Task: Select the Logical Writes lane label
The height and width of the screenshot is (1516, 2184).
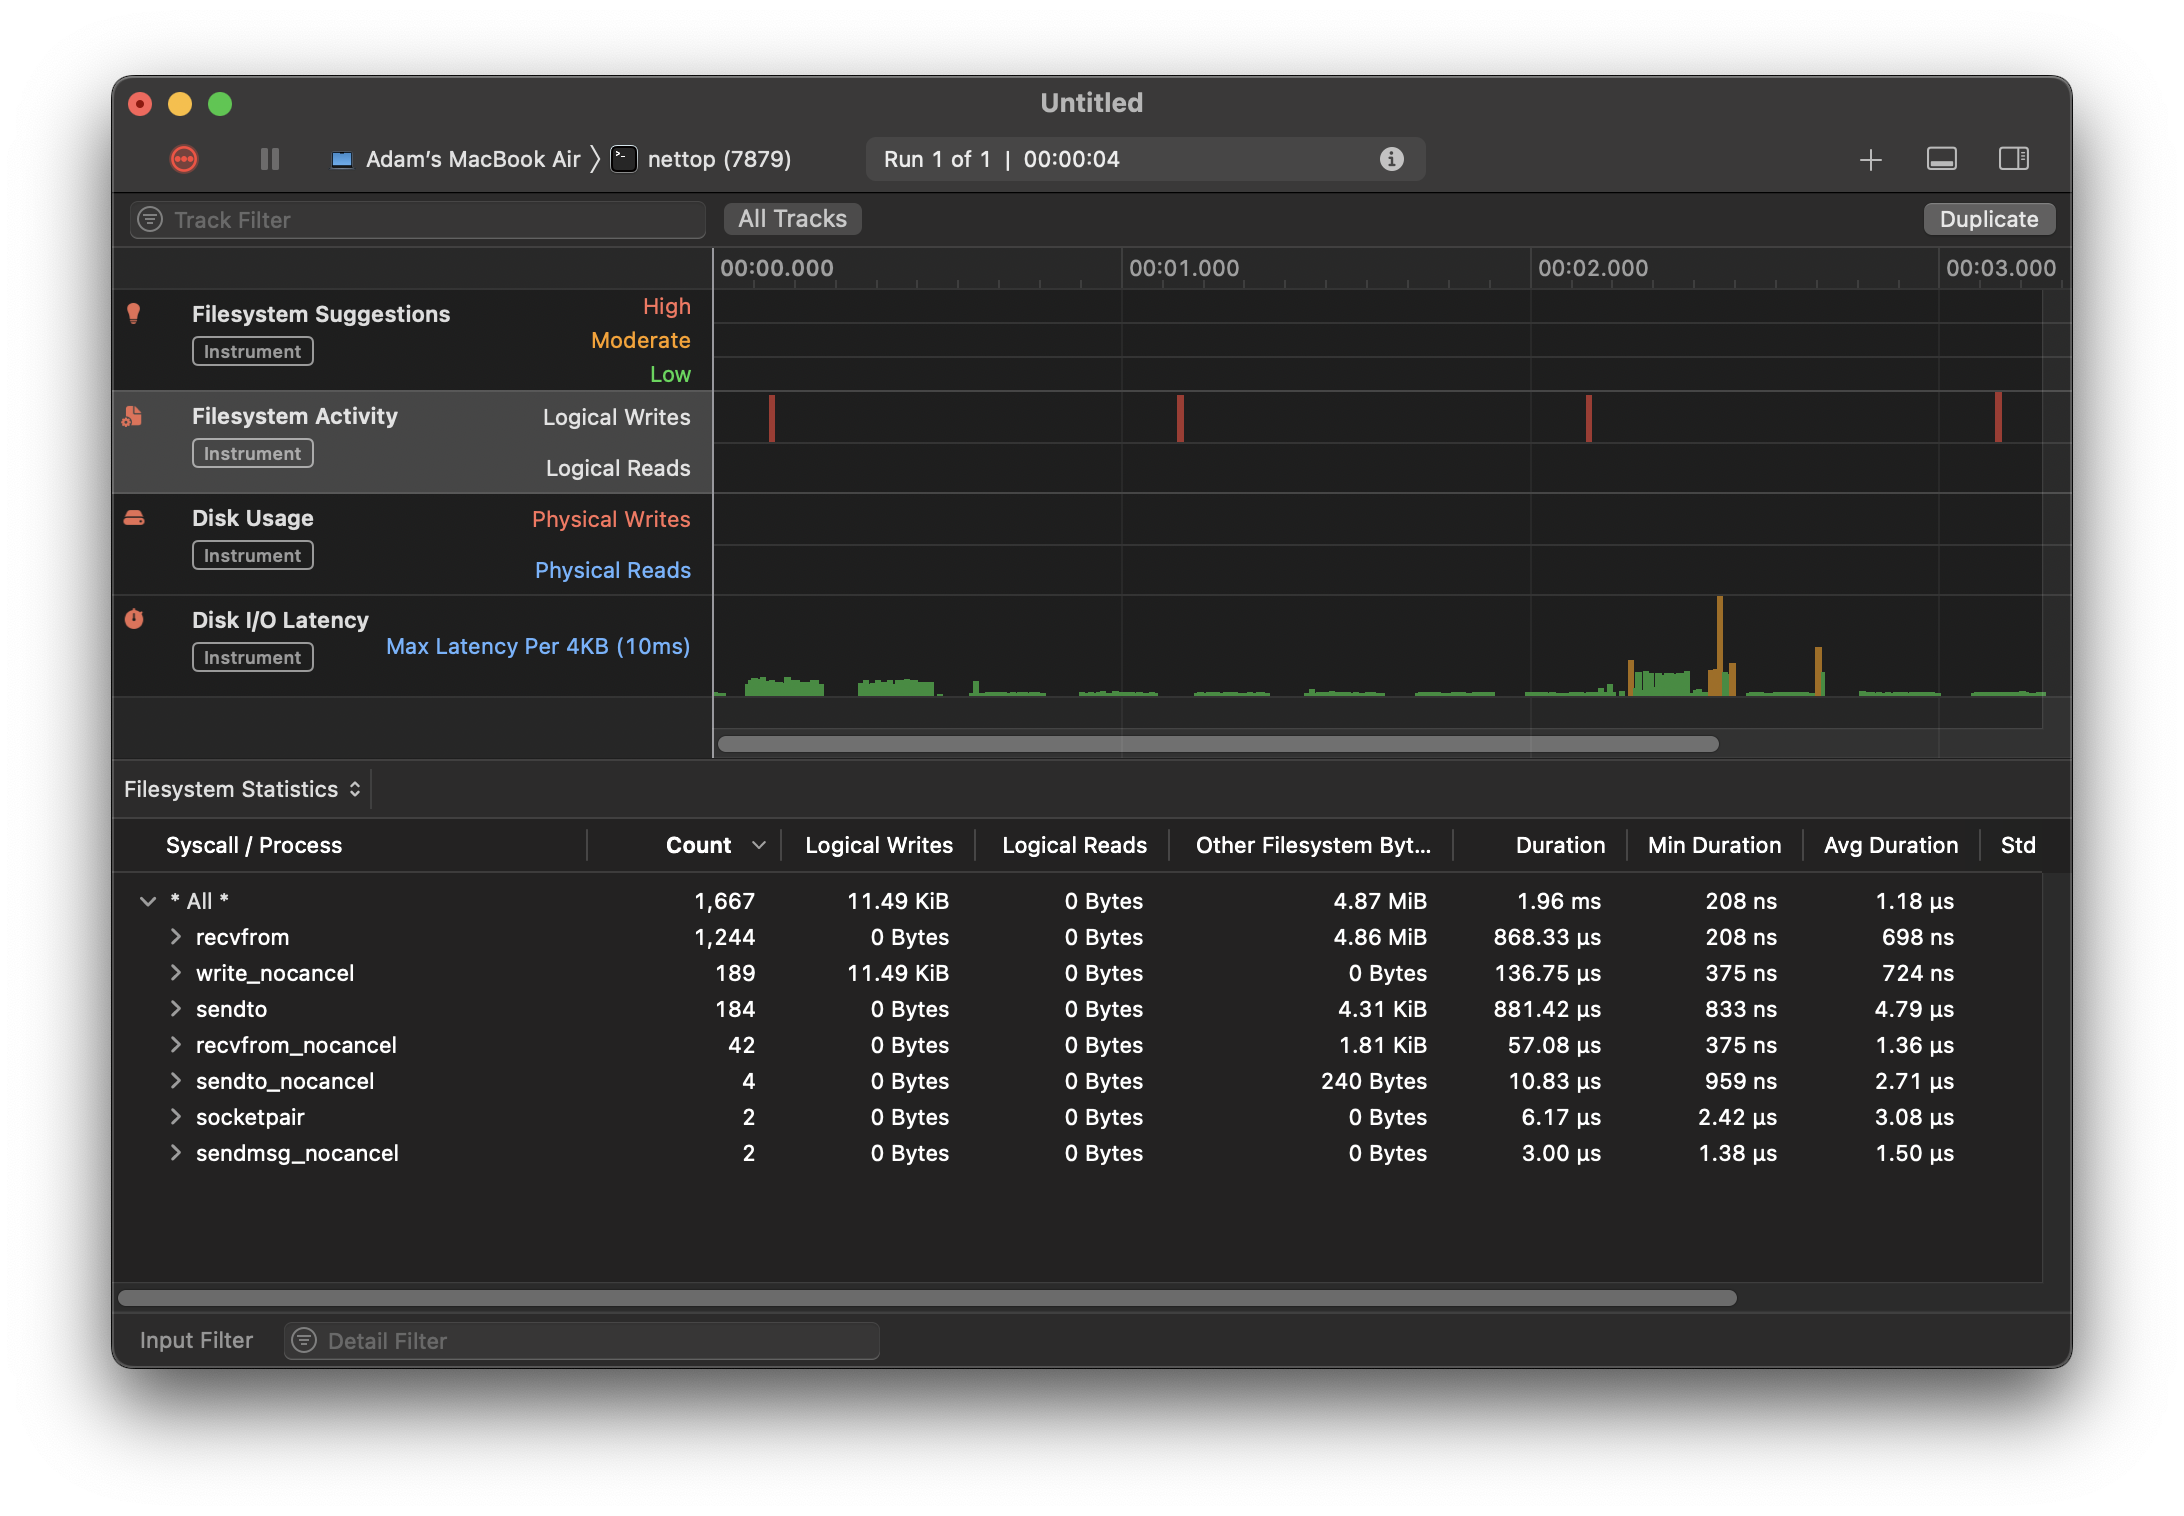Action: (616, 417)
